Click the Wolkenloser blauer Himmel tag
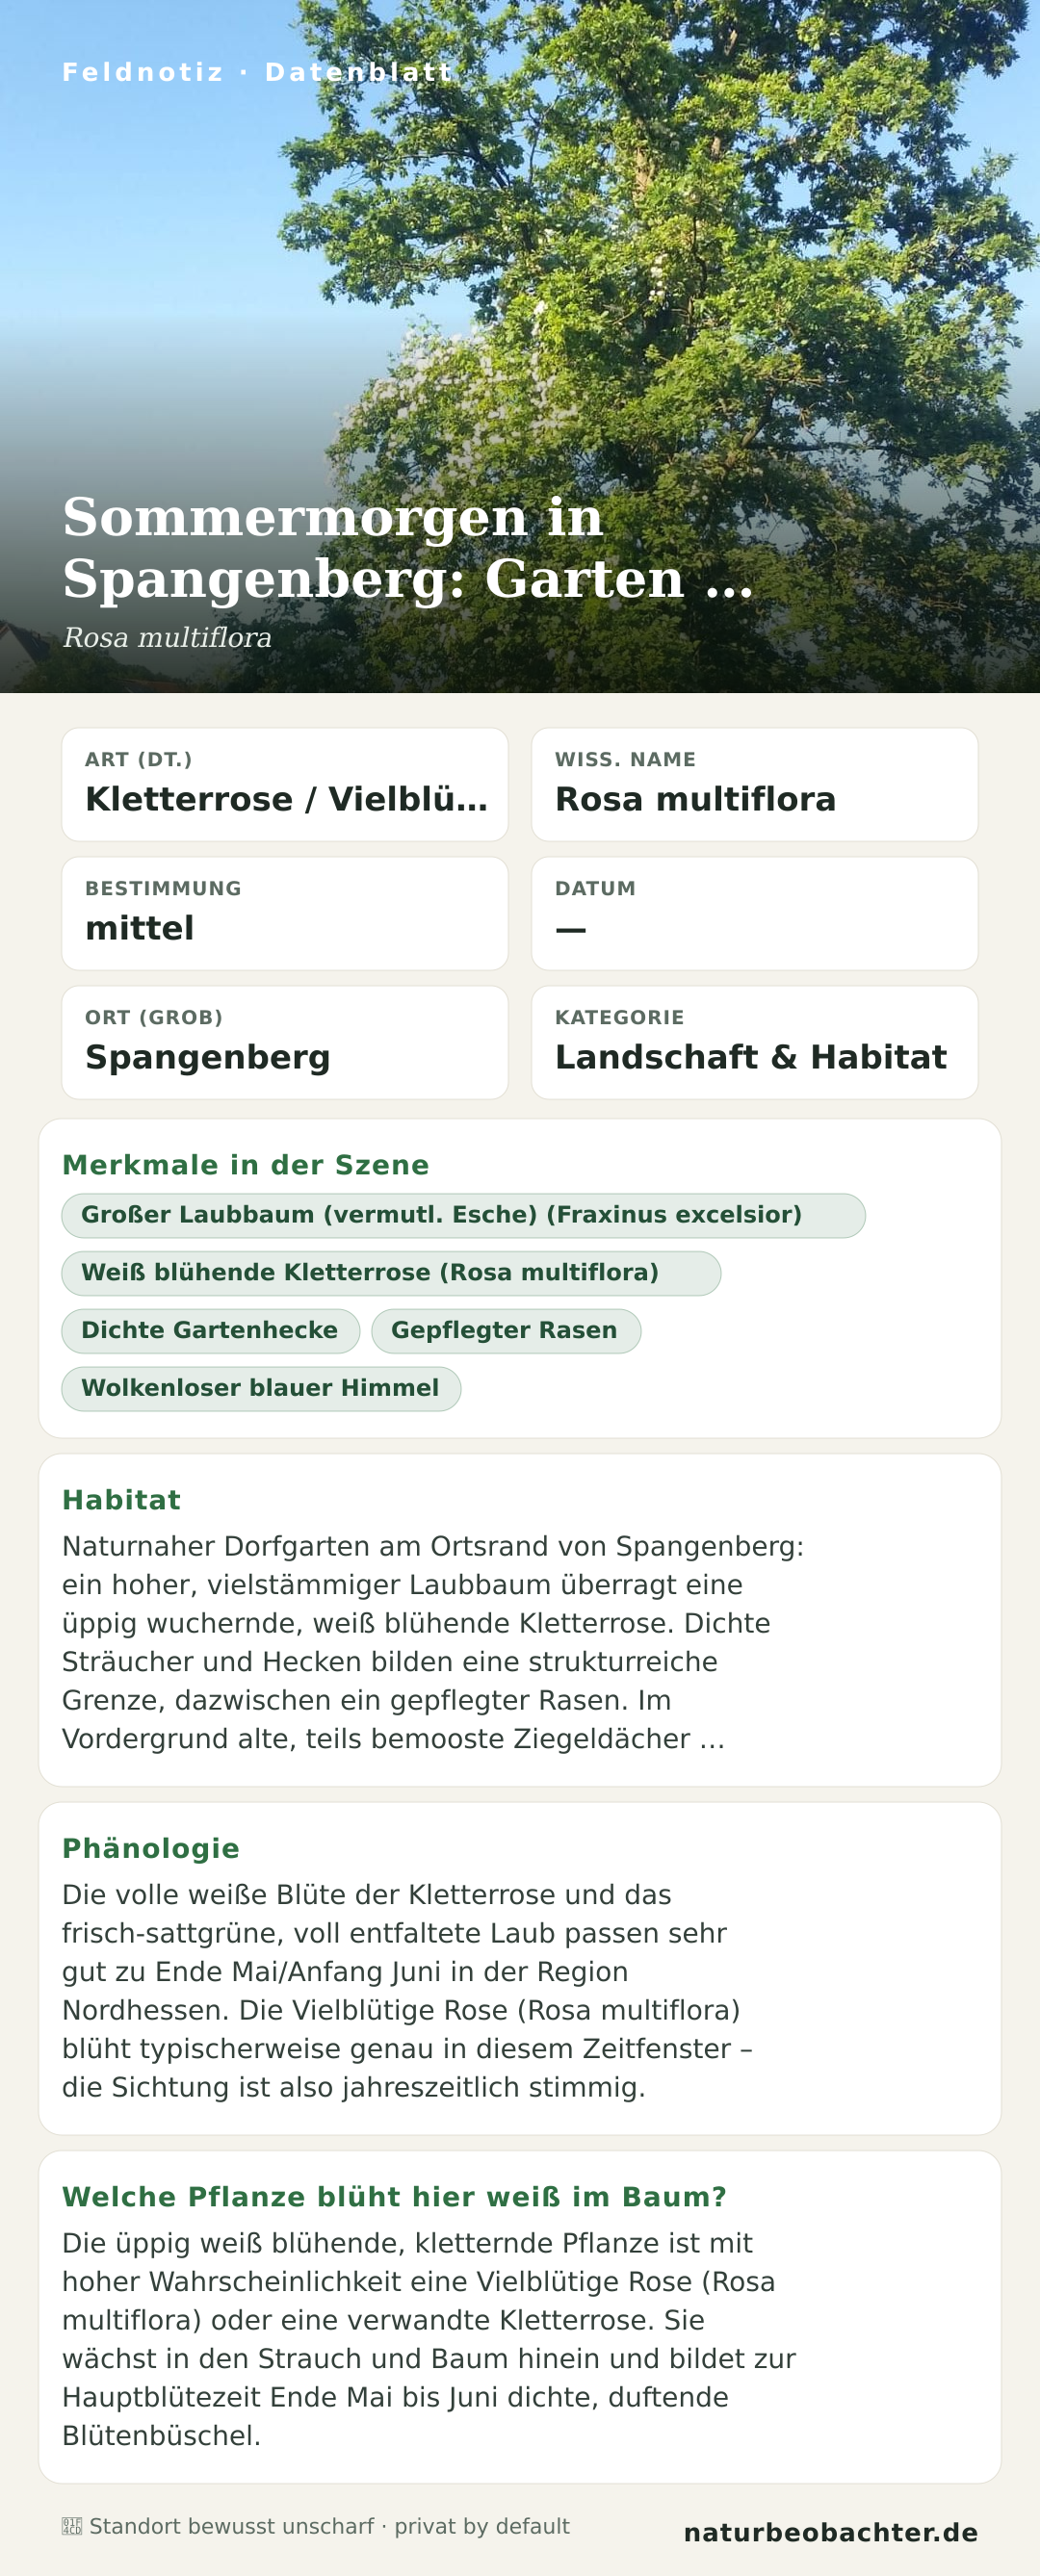Screen dimensions: 1040x2576 [261, 1389]
